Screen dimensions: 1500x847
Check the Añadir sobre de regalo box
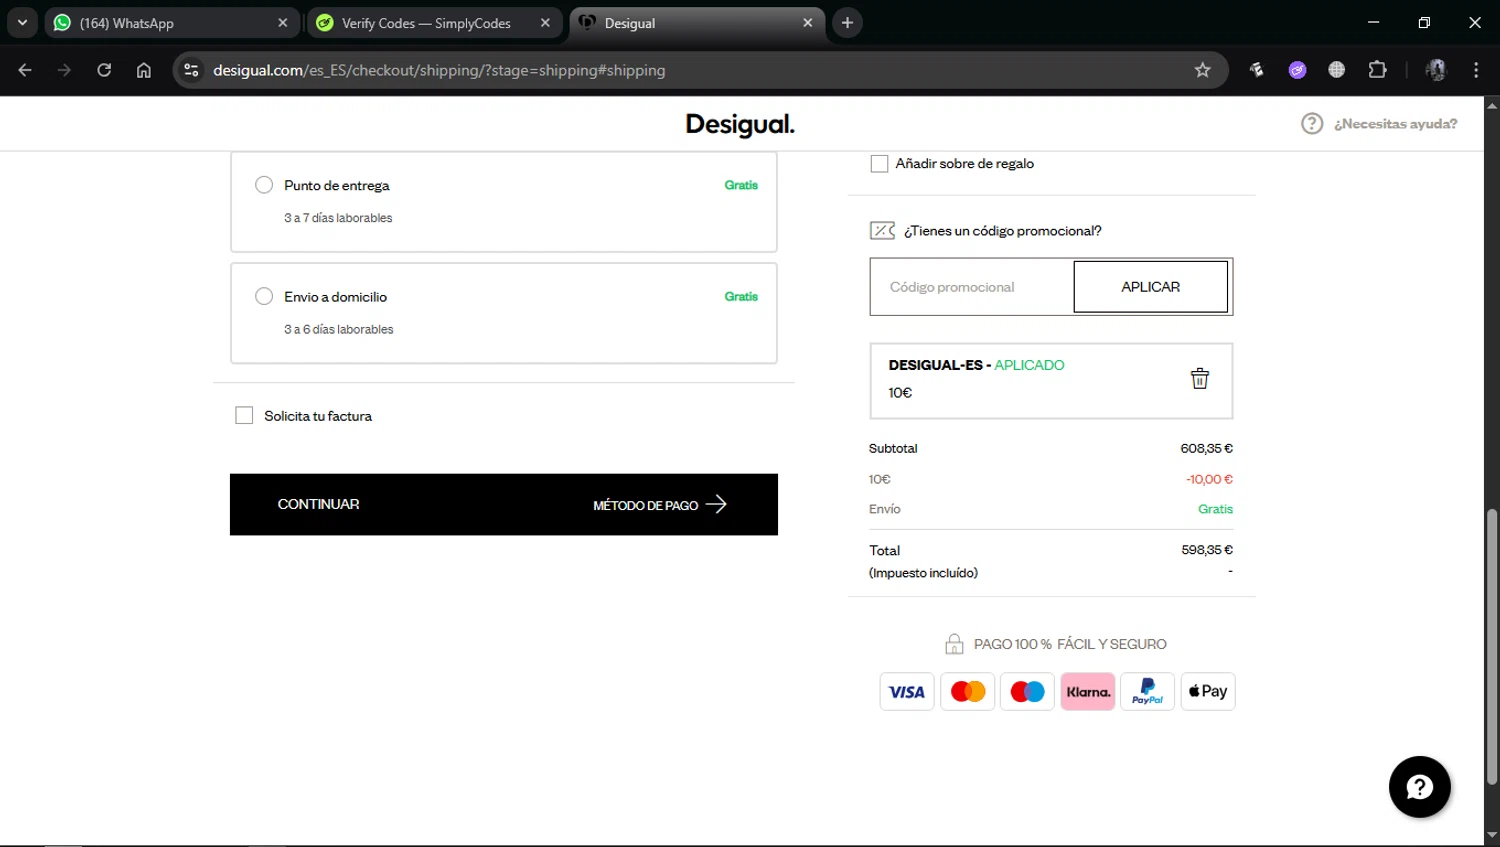[x=879, y=164]
